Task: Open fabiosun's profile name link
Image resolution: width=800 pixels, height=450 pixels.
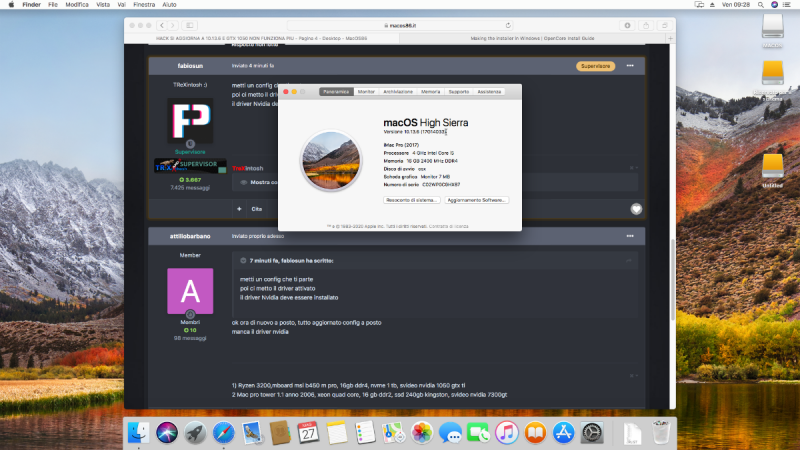Action: click(x=190, y=66)
